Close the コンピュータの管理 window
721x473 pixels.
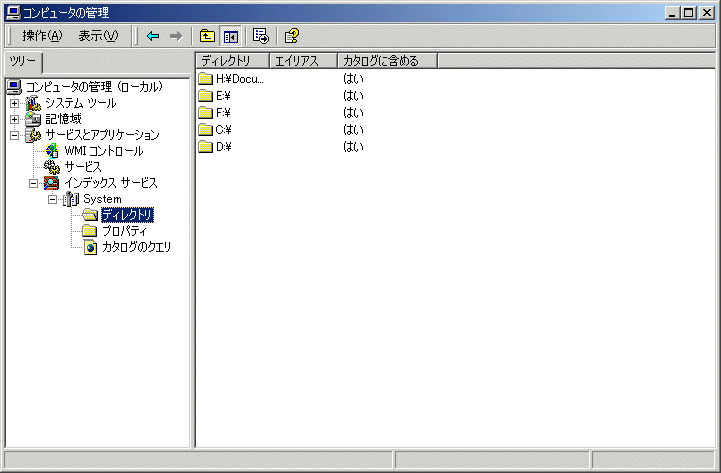706,13
